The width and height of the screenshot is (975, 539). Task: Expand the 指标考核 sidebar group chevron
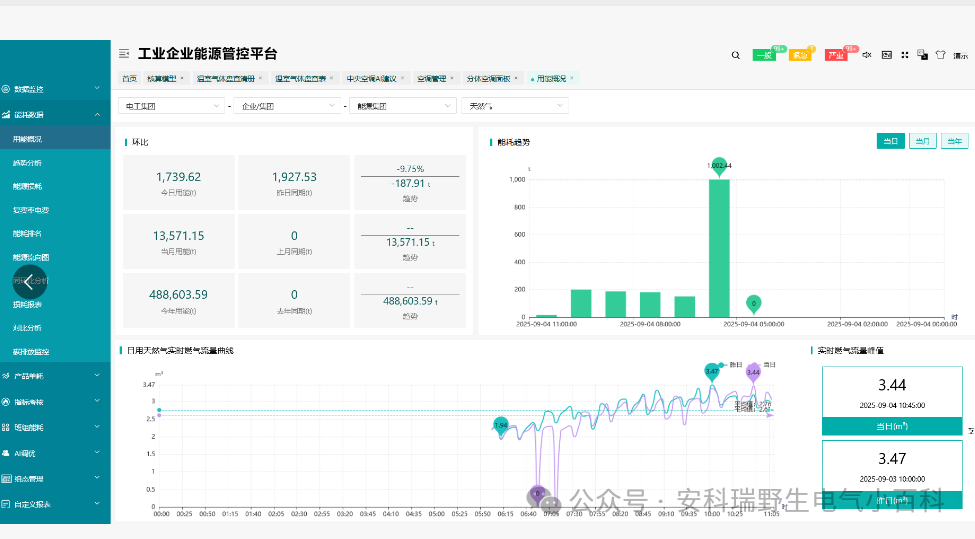[97, 401]
